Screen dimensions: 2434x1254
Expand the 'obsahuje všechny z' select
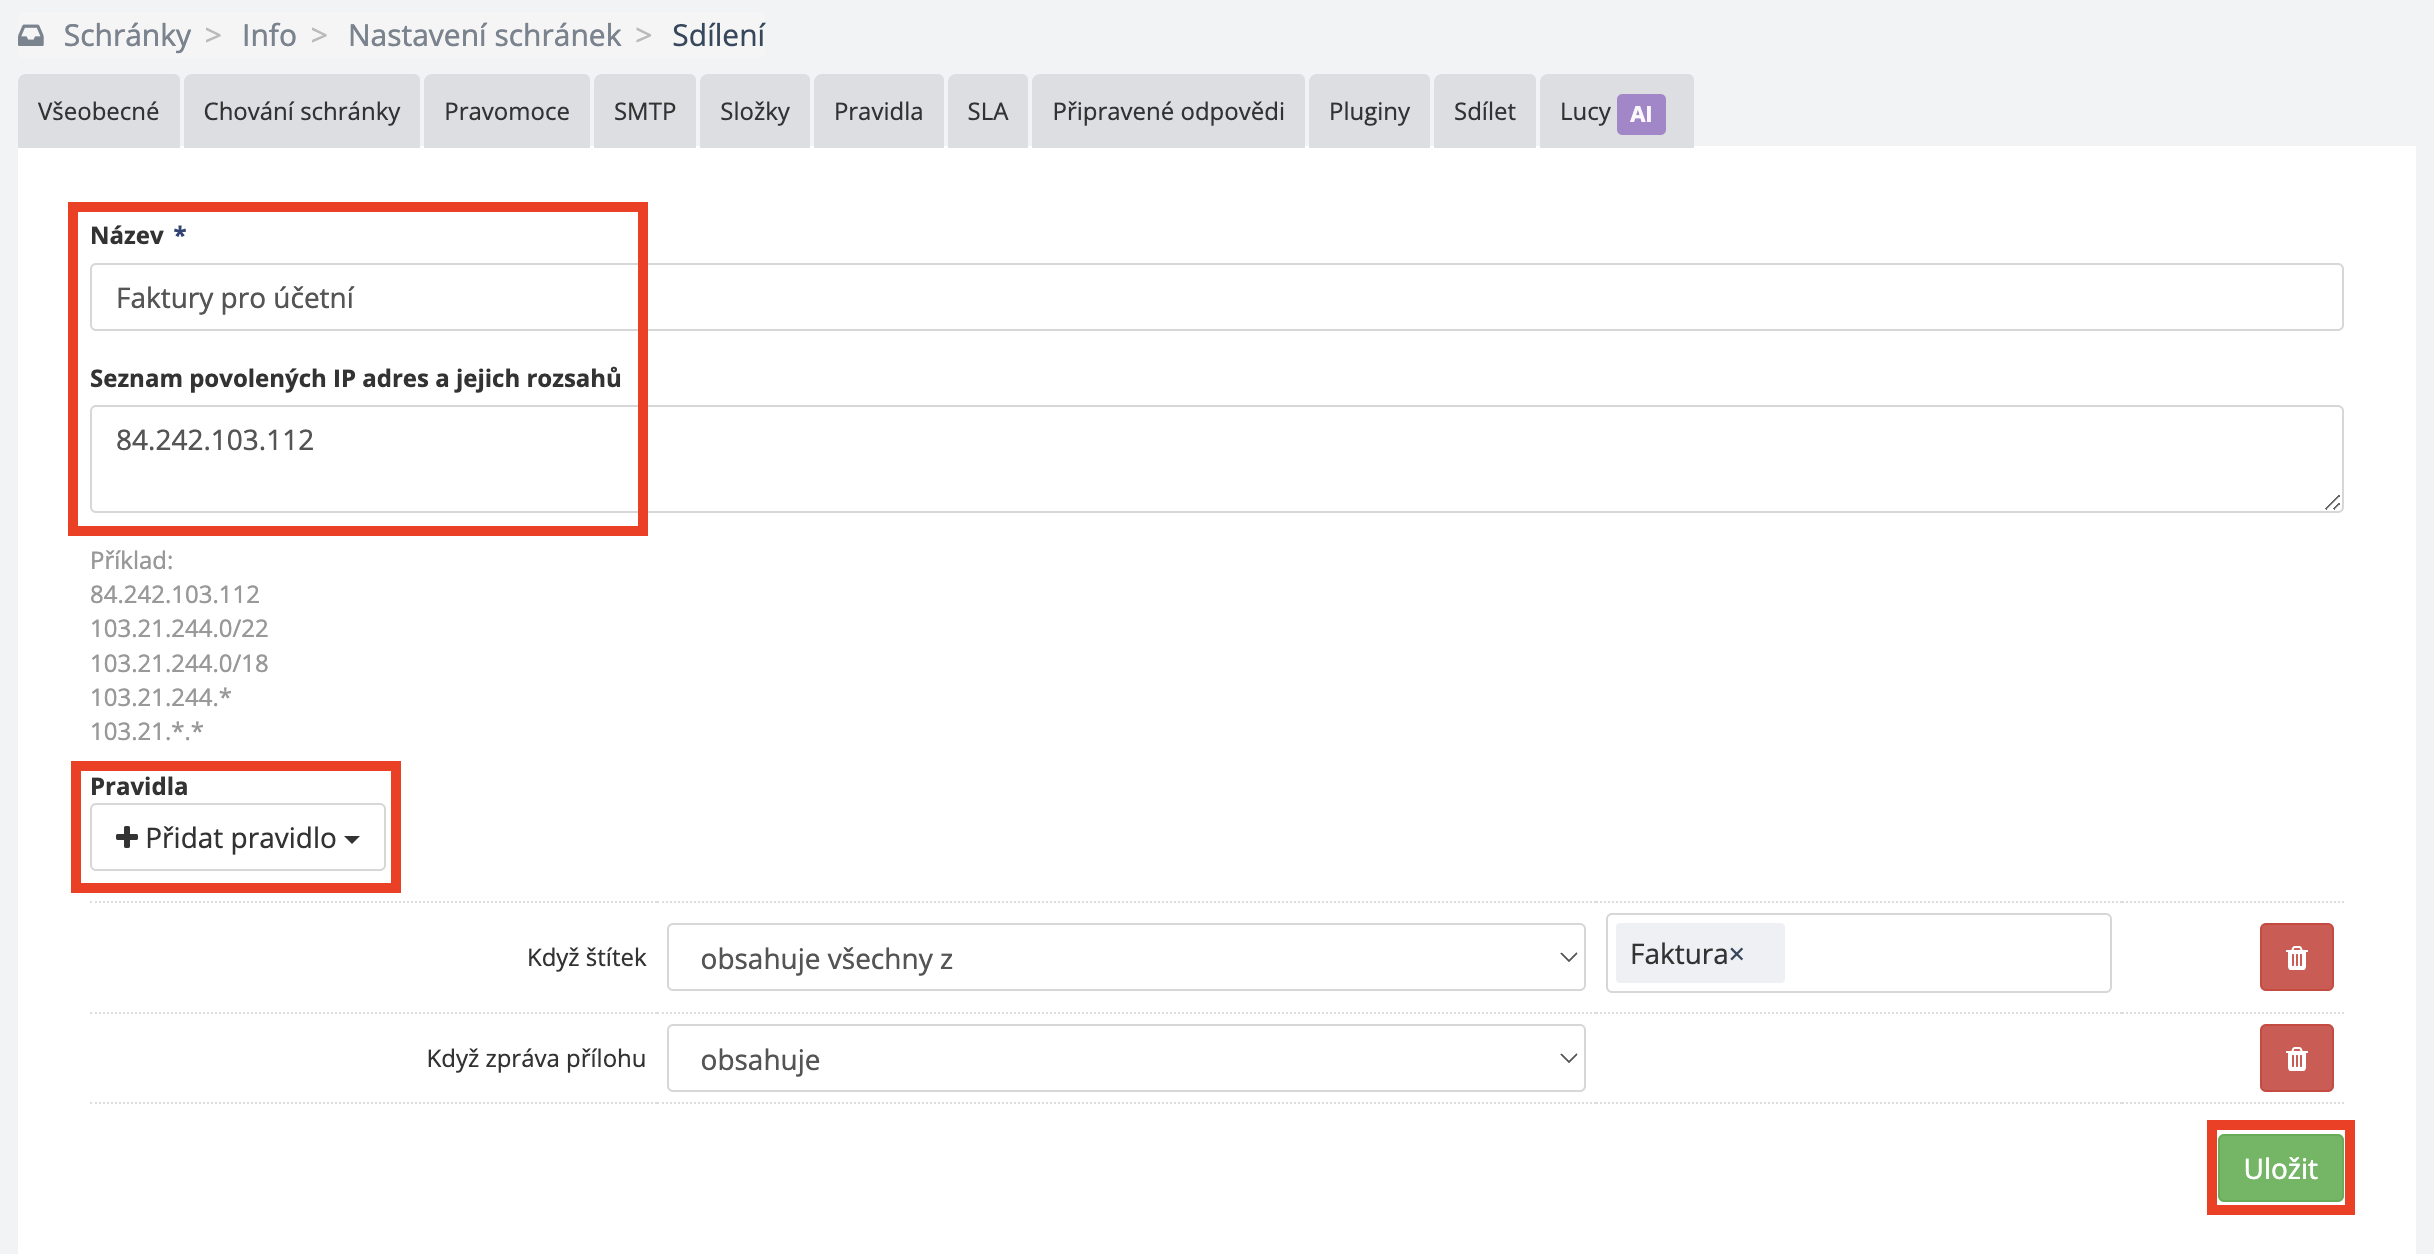[1125, 958]
